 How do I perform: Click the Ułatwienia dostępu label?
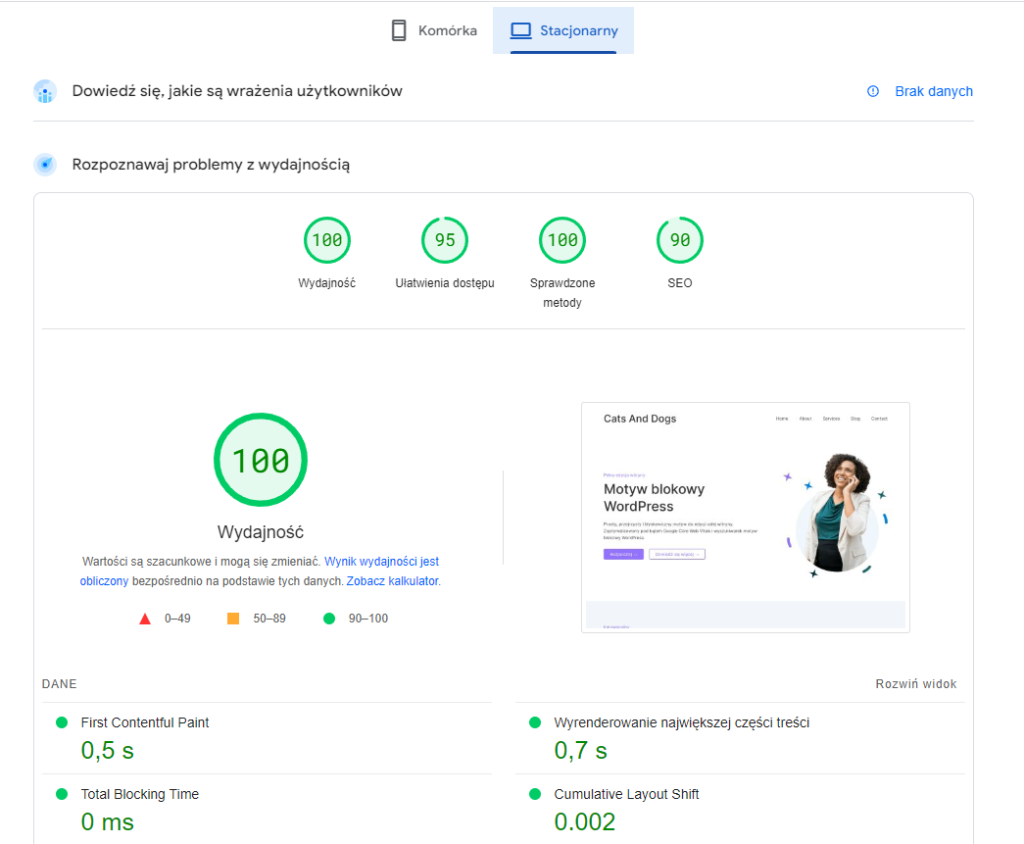(x=445, y=284)
